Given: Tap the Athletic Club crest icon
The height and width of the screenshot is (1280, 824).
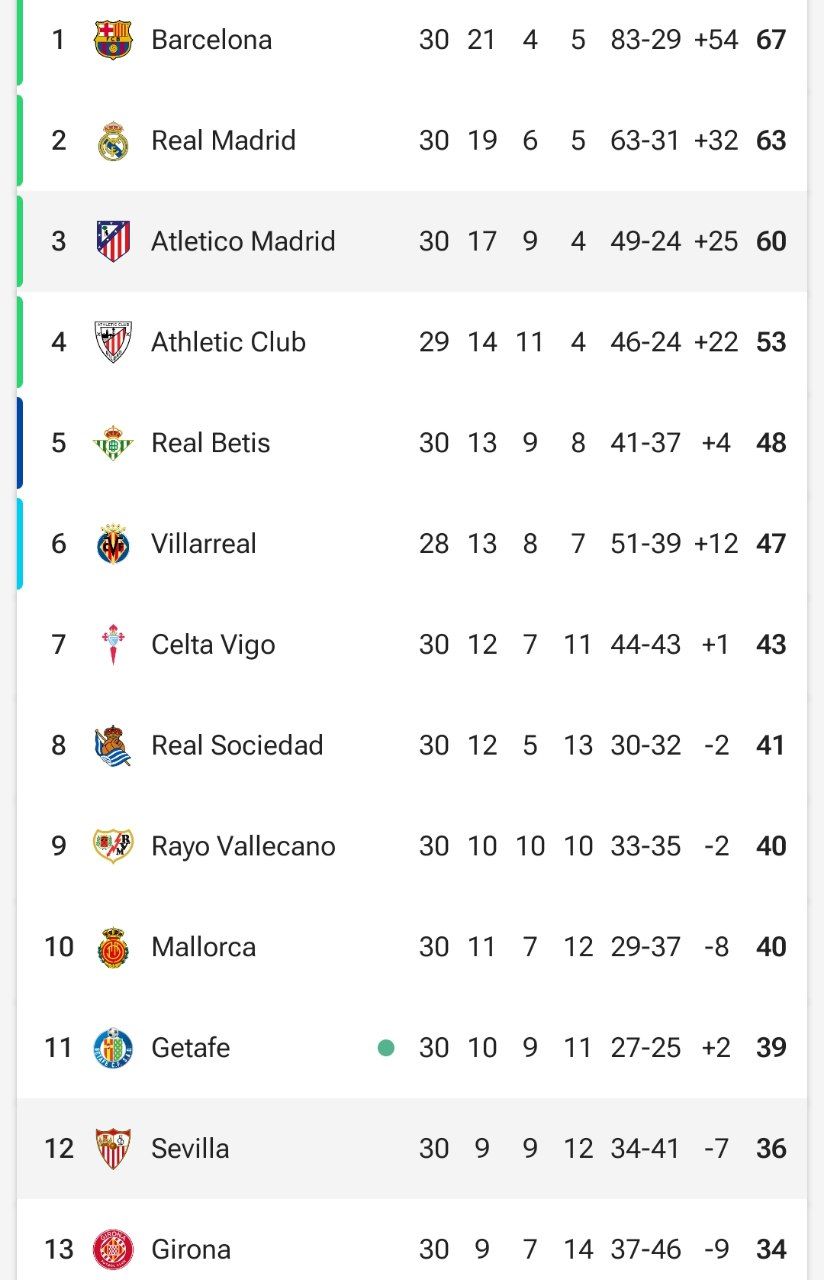Looking at the screenshot, I should pos(113,342).
